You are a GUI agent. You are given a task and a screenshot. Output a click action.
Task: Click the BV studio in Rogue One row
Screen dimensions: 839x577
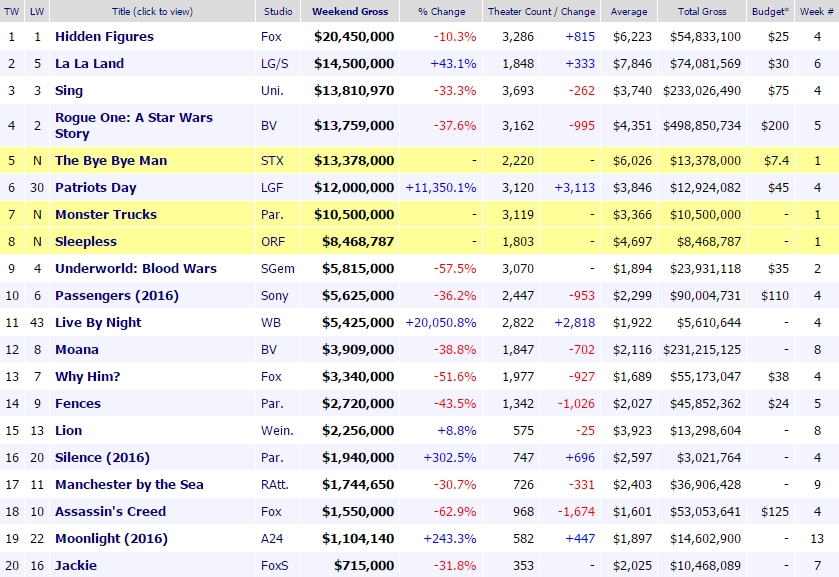point(269,125)
